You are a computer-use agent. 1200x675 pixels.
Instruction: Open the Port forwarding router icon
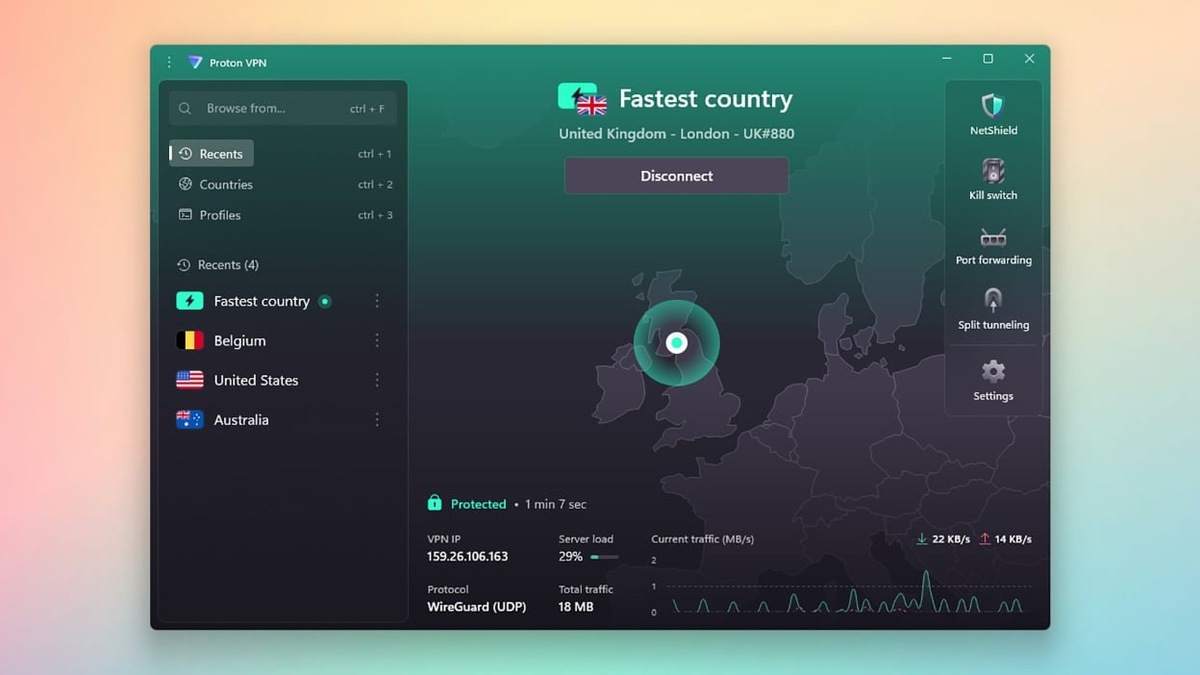(x=993, y=237)
